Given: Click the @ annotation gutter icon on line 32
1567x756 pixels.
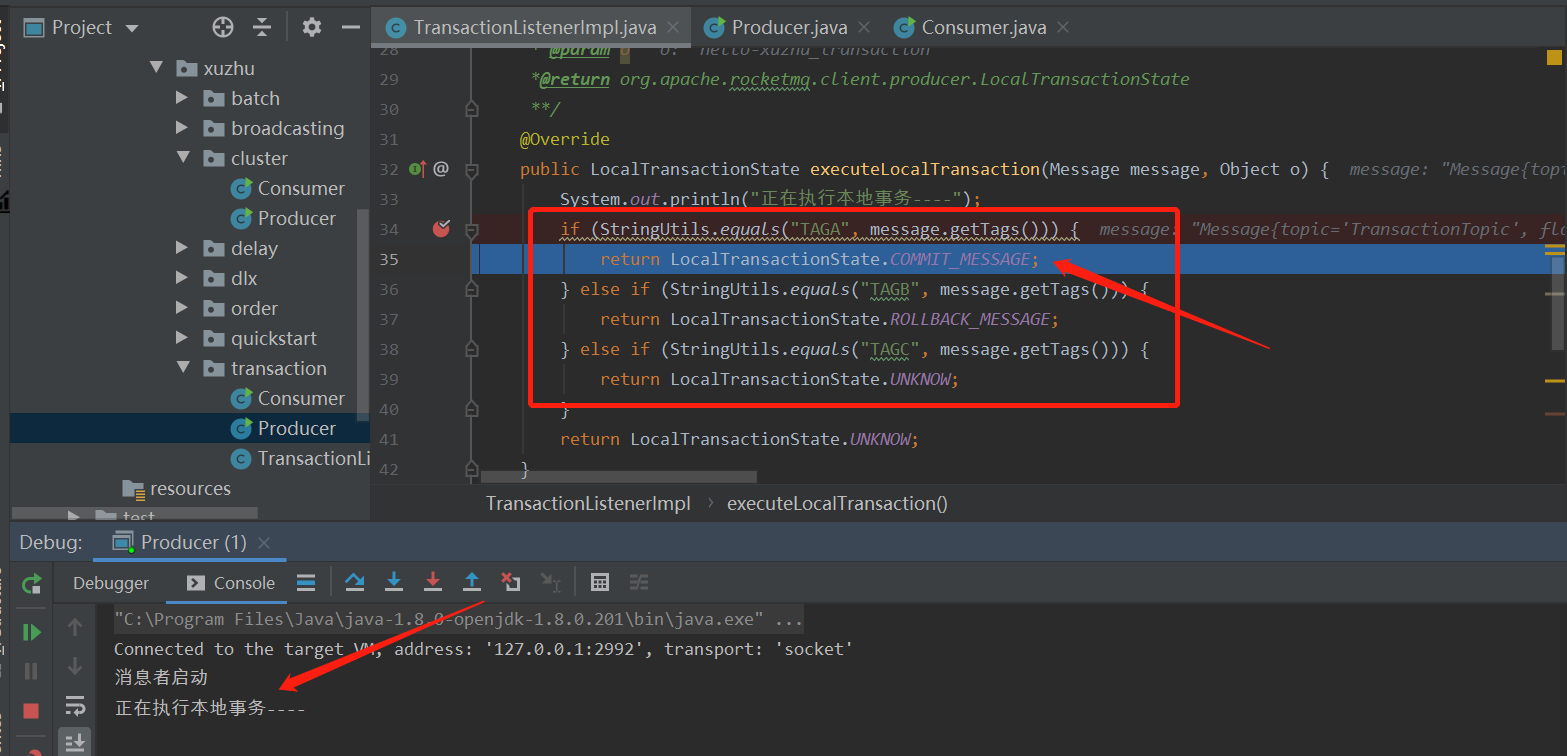Looking at the screenshot, I should [x=441, y=169].
